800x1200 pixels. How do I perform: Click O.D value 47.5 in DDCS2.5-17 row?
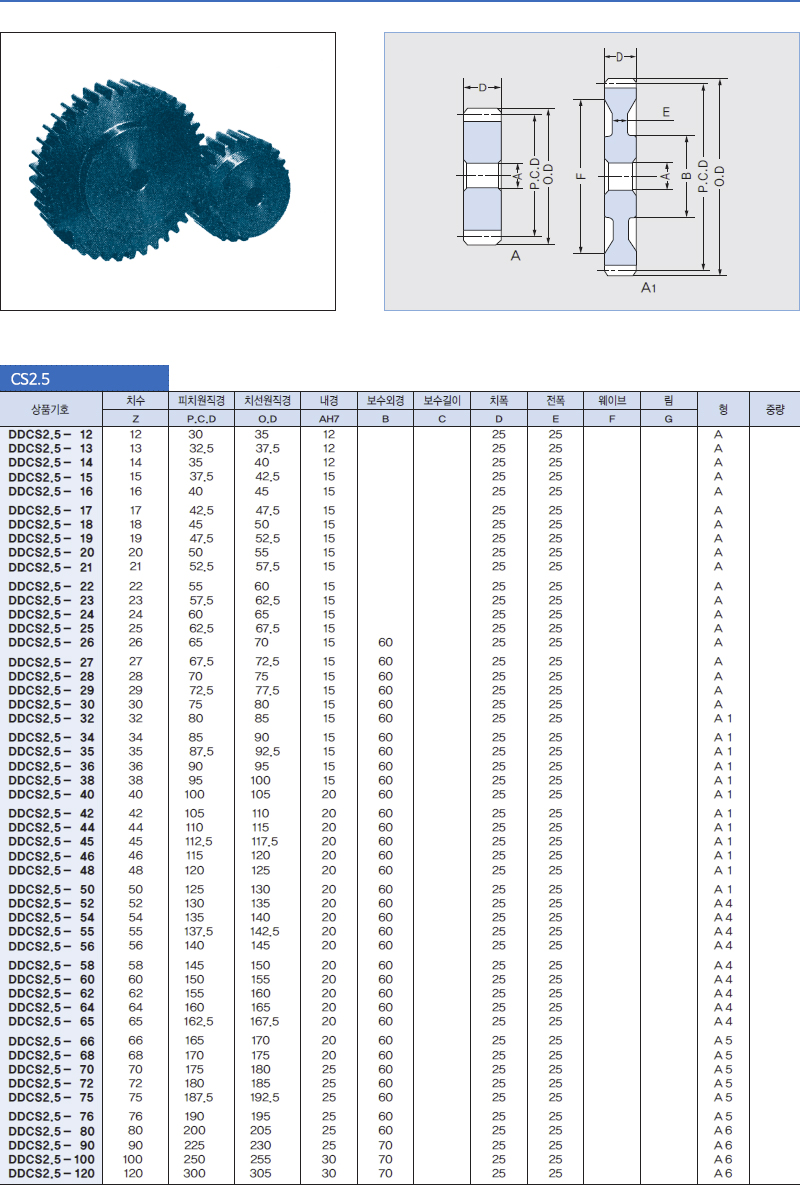pos(267,510)
